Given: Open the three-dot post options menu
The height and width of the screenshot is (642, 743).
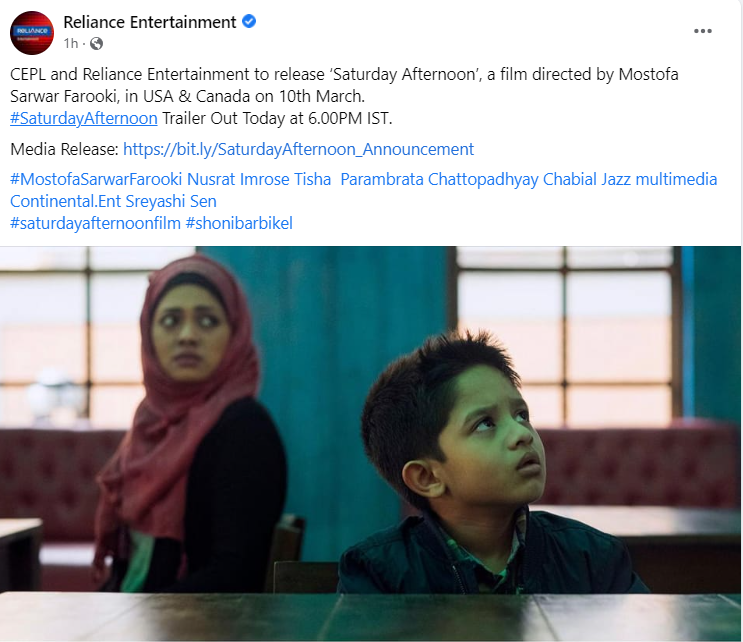Looking at the screenshot, I should tap(703, 31).
